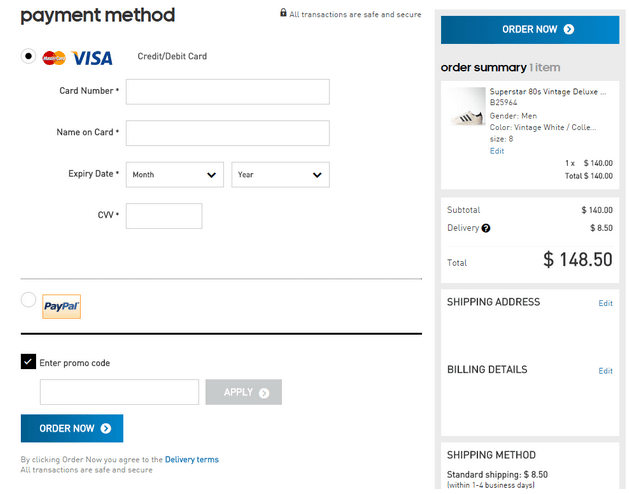Image resolution: width=629 pixels, height=494 pixels.
Task: Focus the Name on Card field
Action: coord(227,133)
